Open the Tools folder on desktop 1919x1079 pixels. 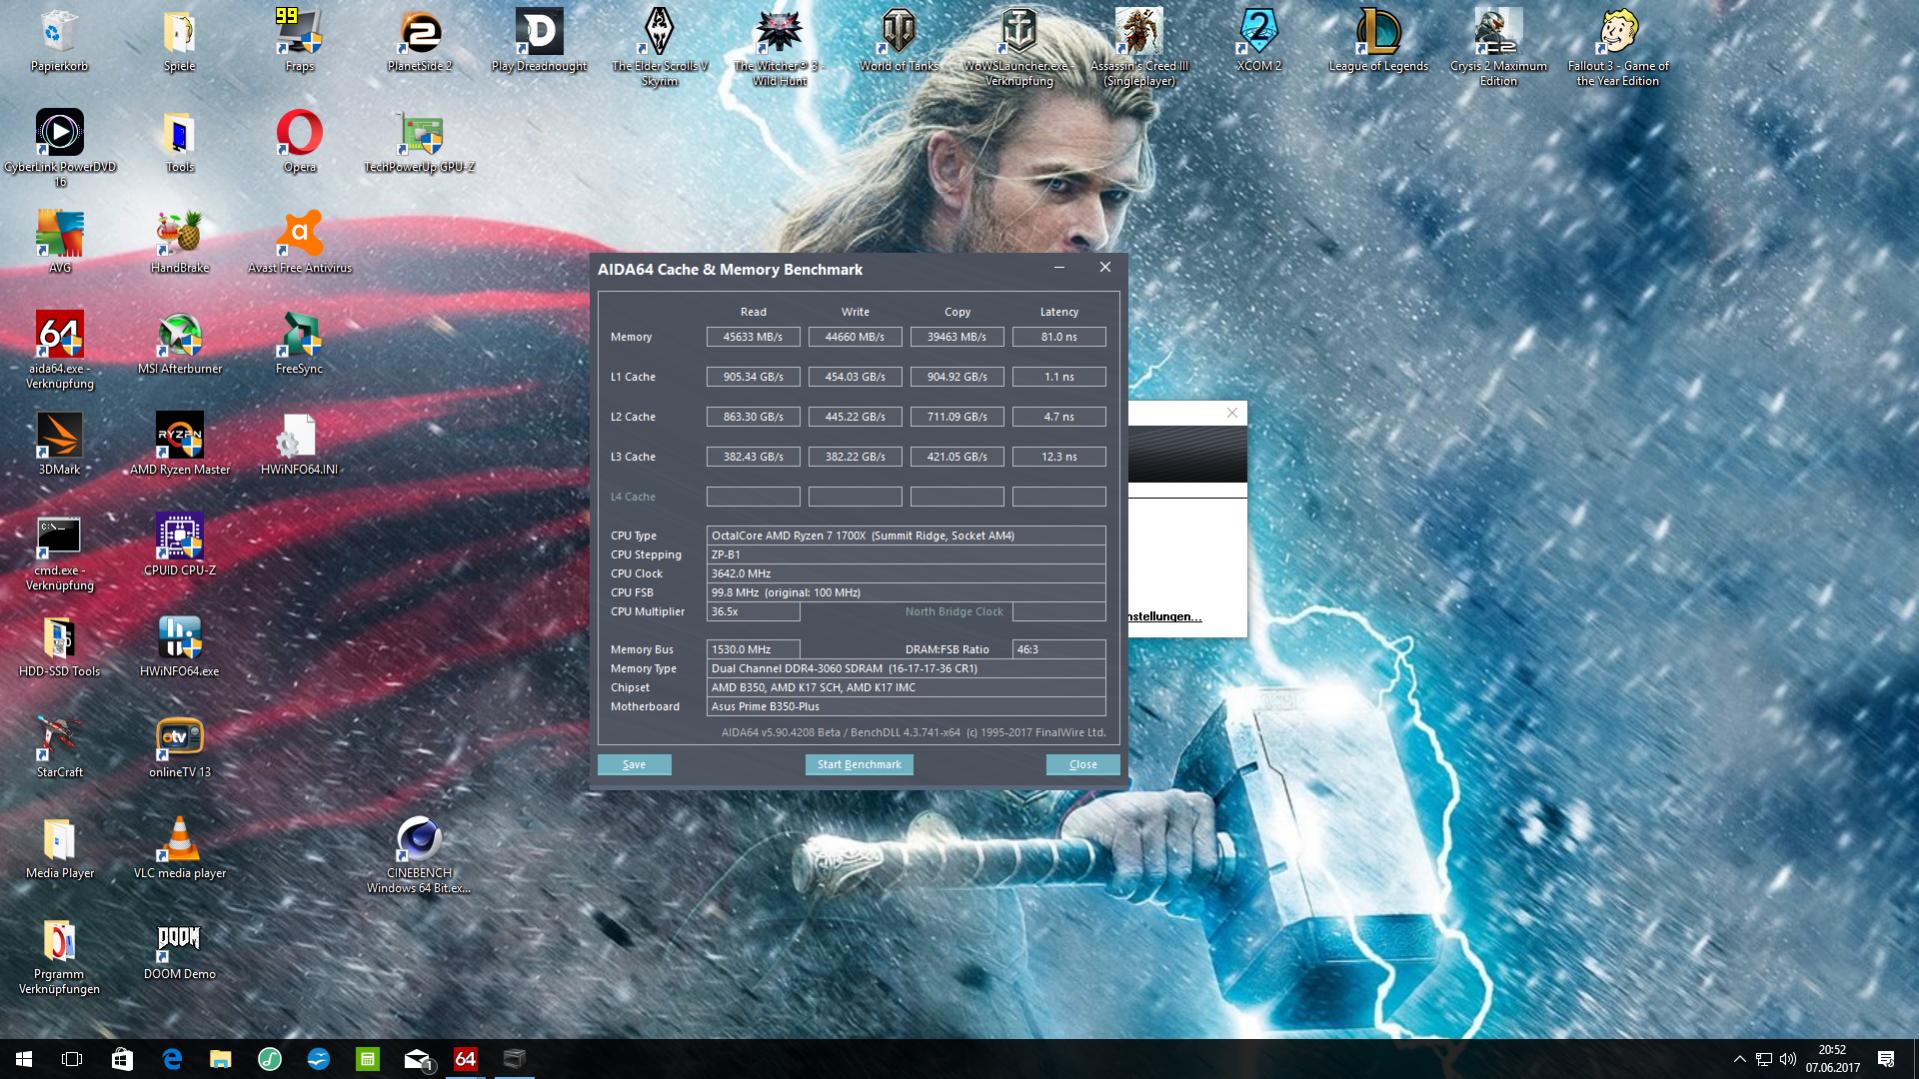[179, 141]
